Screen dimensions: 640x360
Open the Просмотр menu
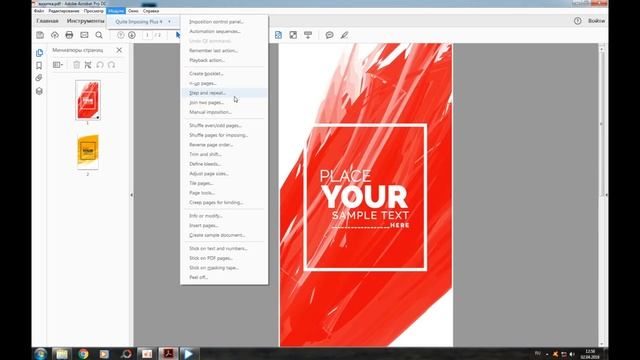(93, 11)
